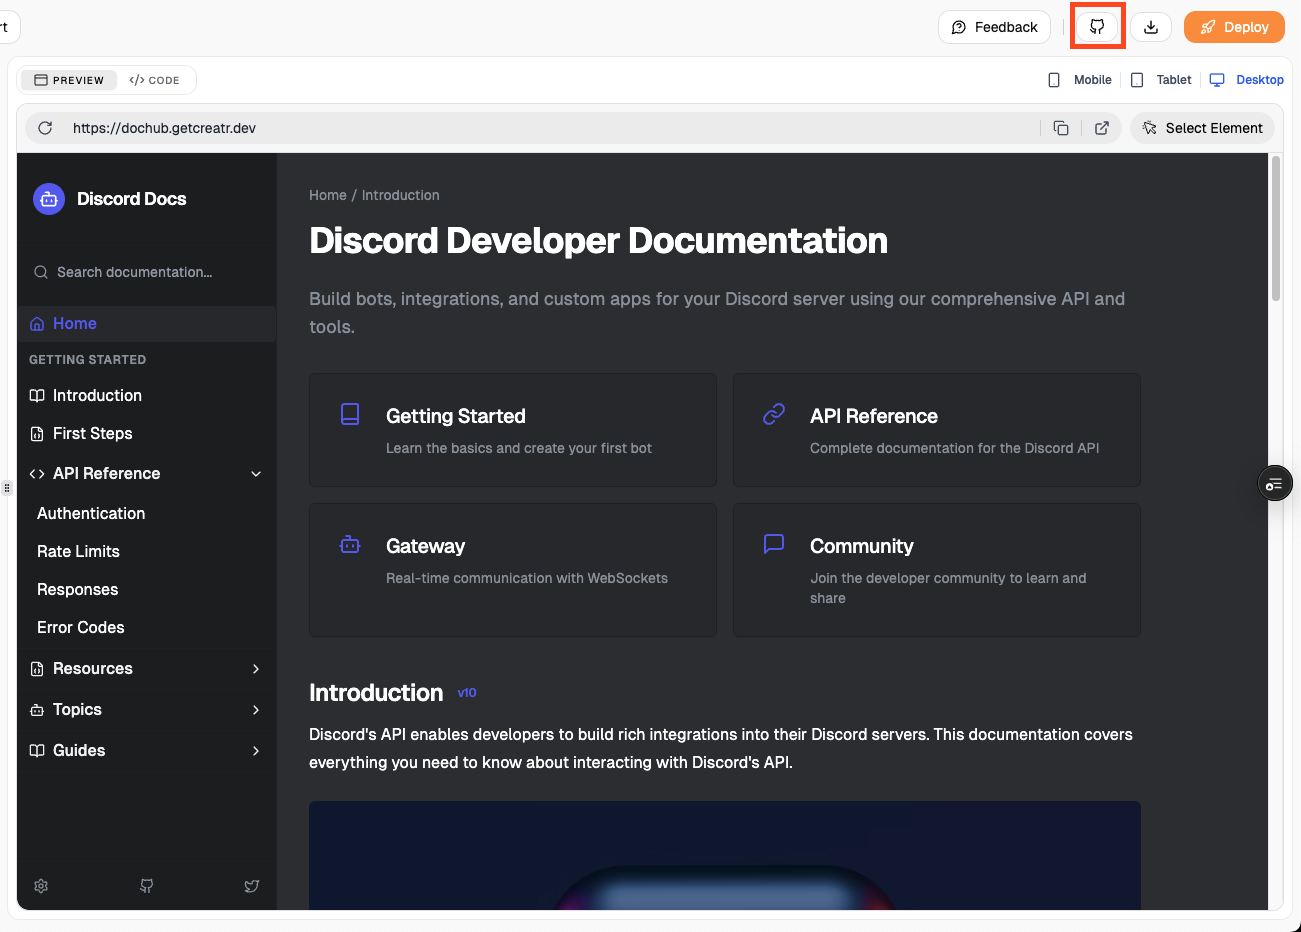Image resolution: width=1301 pixels, height=932 pixels.
Task: Select Rate Limits in the sidebar
Action: click(78, 551)
